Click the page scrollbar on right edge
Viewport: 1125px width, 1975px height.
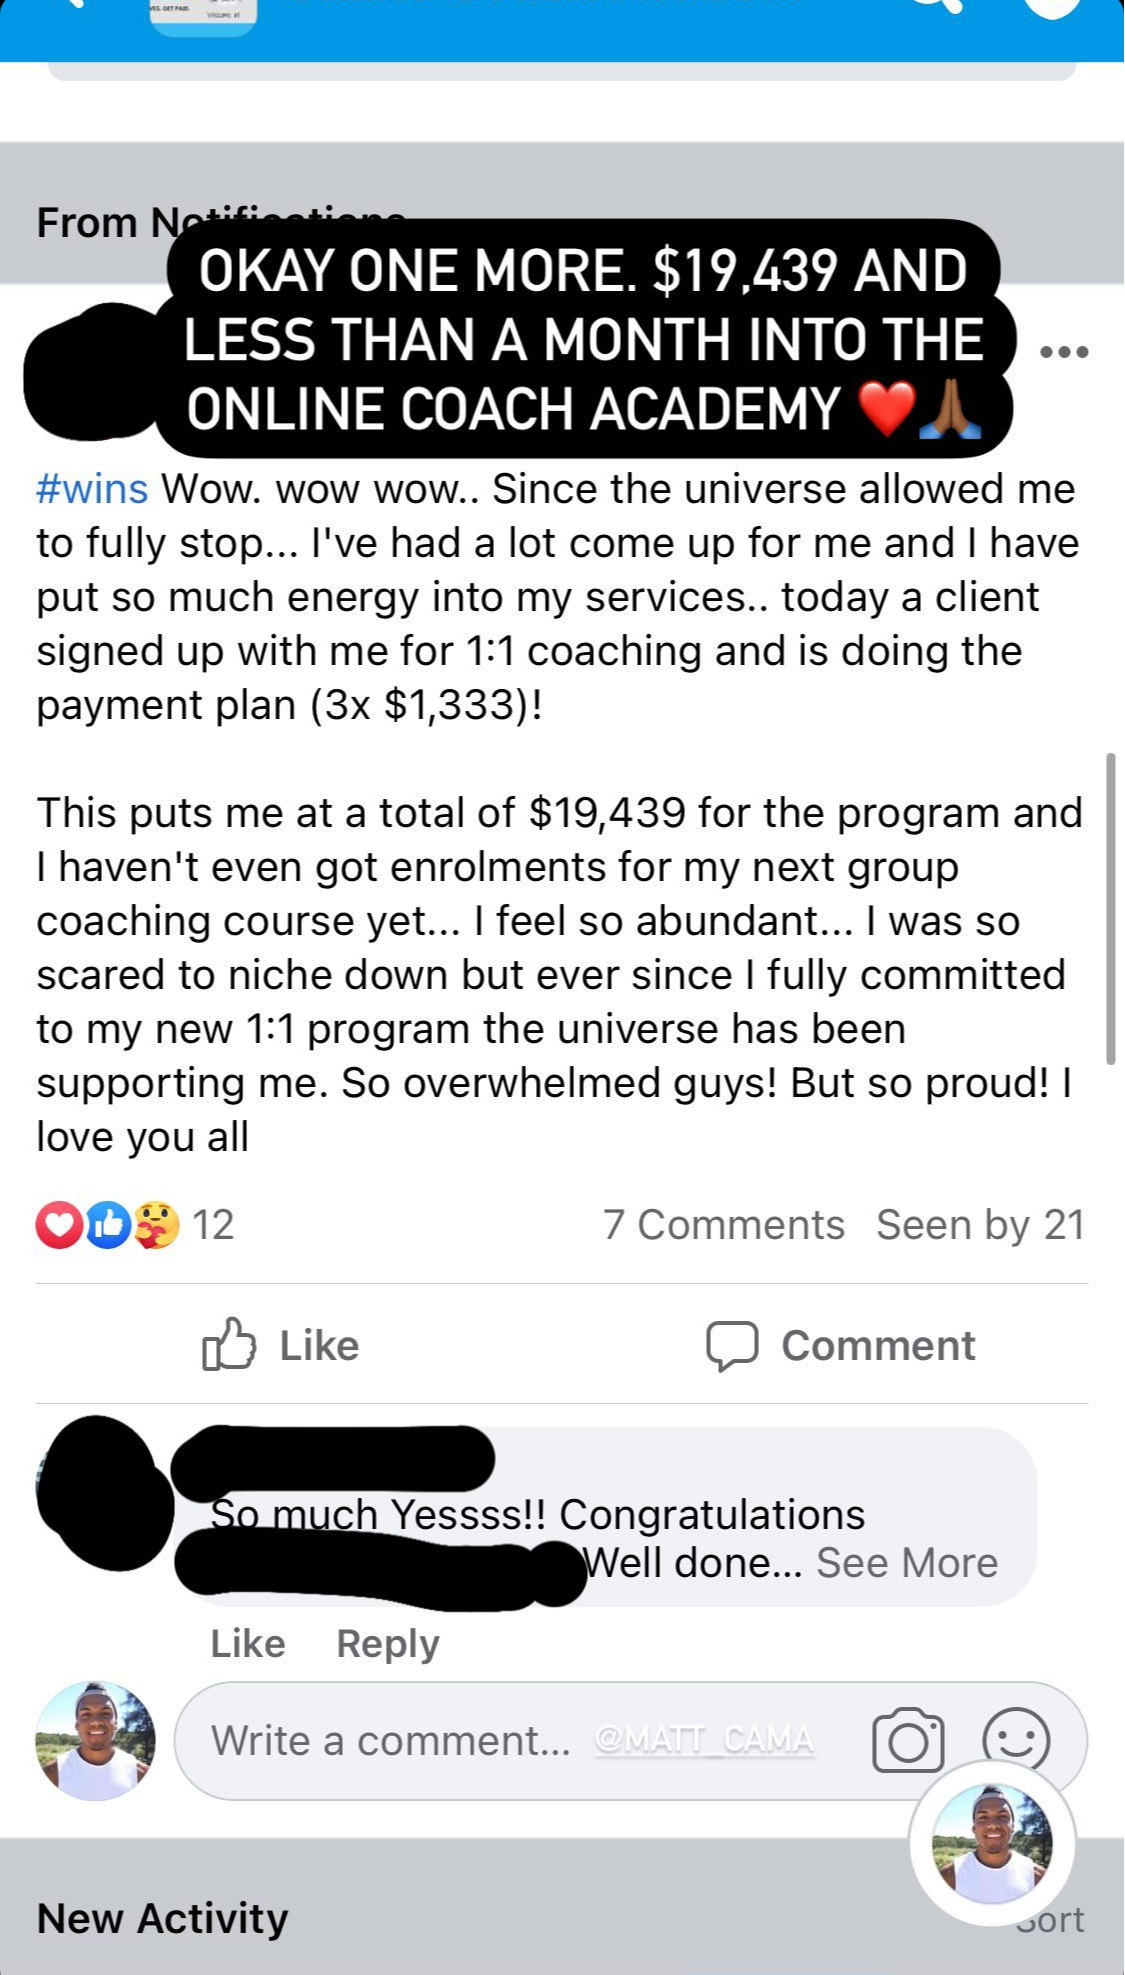1110,909
